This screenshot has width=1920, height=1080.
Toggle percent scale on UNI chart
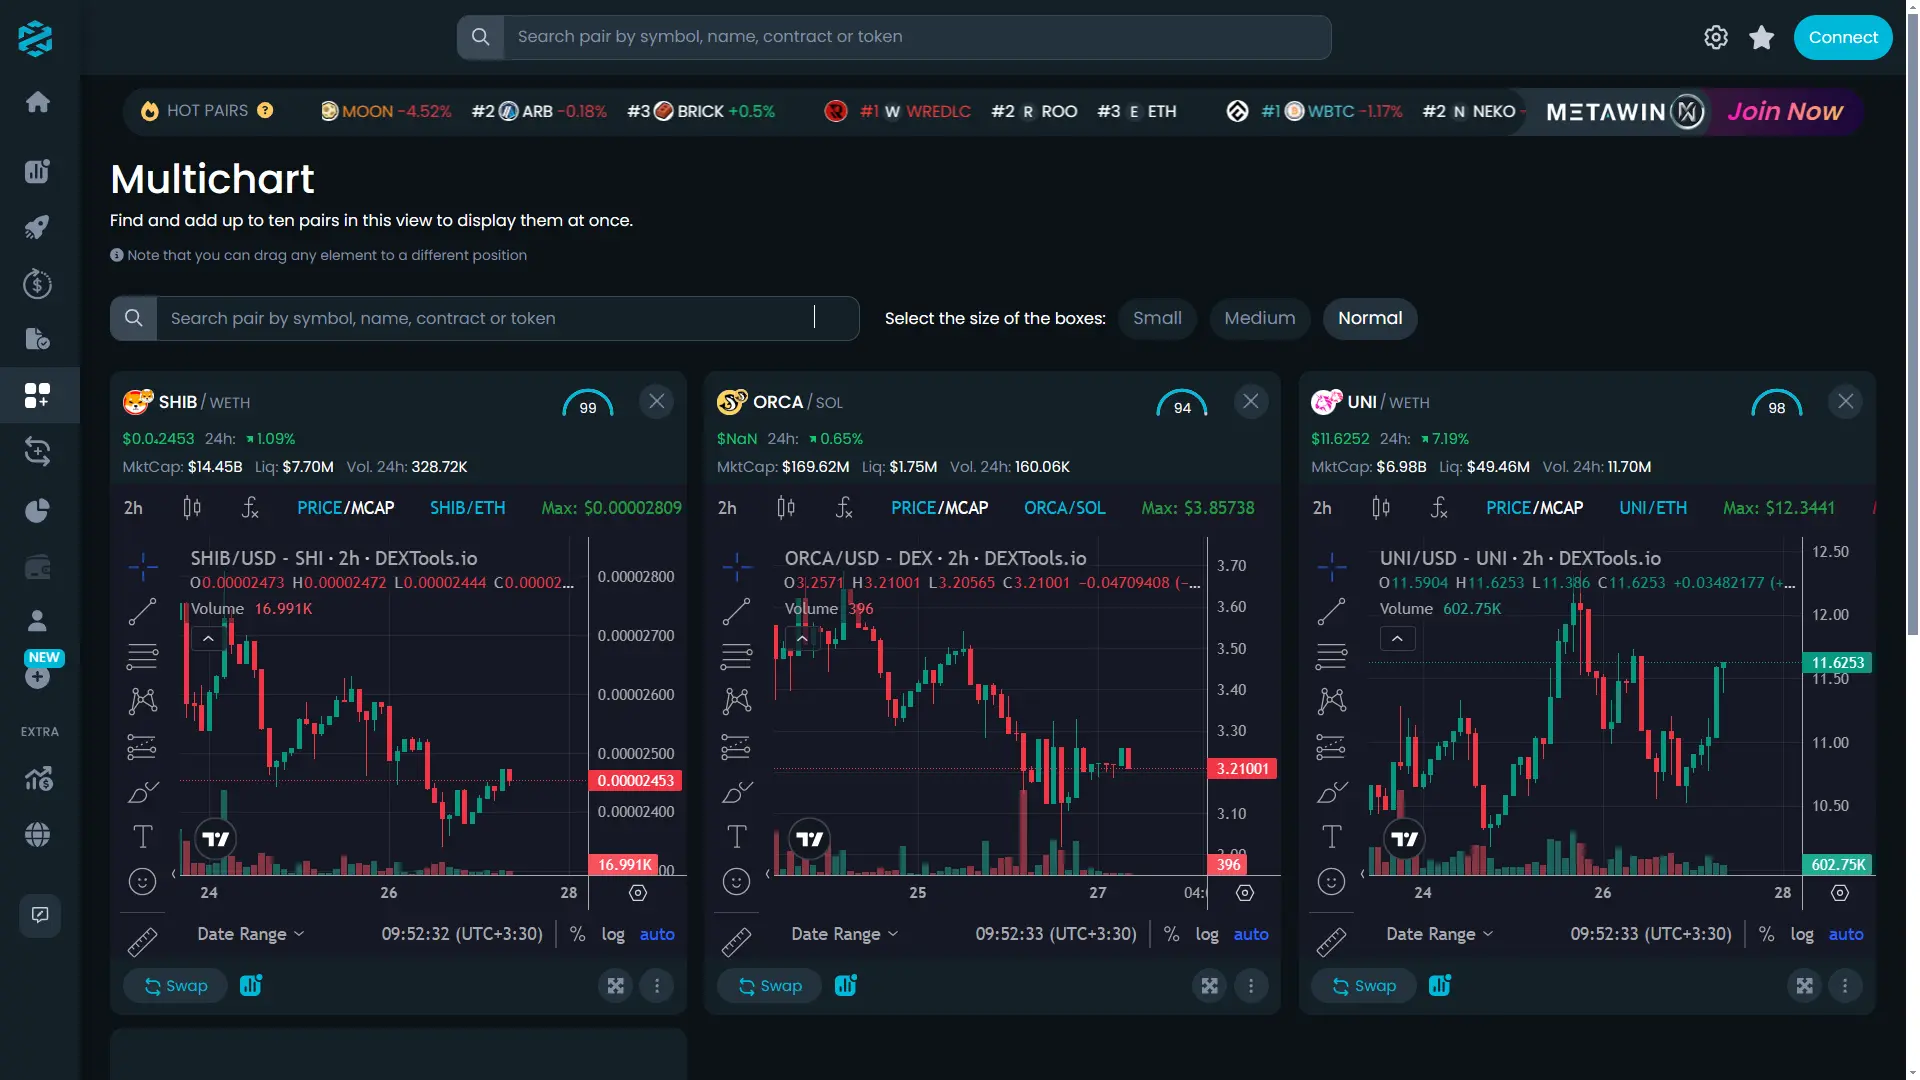[x=1767, y=934]
